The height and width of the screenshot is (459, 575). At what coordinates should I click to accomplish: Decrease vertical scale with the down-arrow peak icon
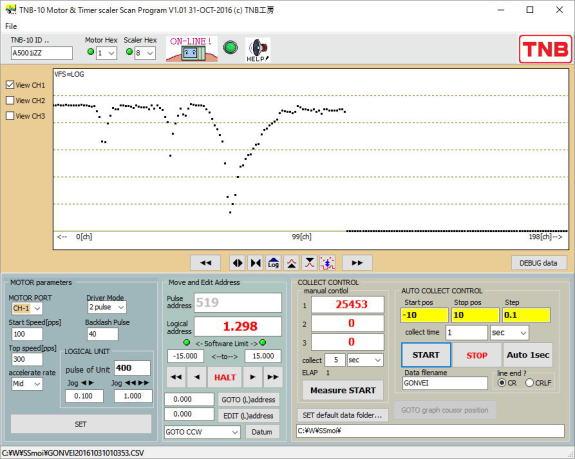tap(310, 263)
